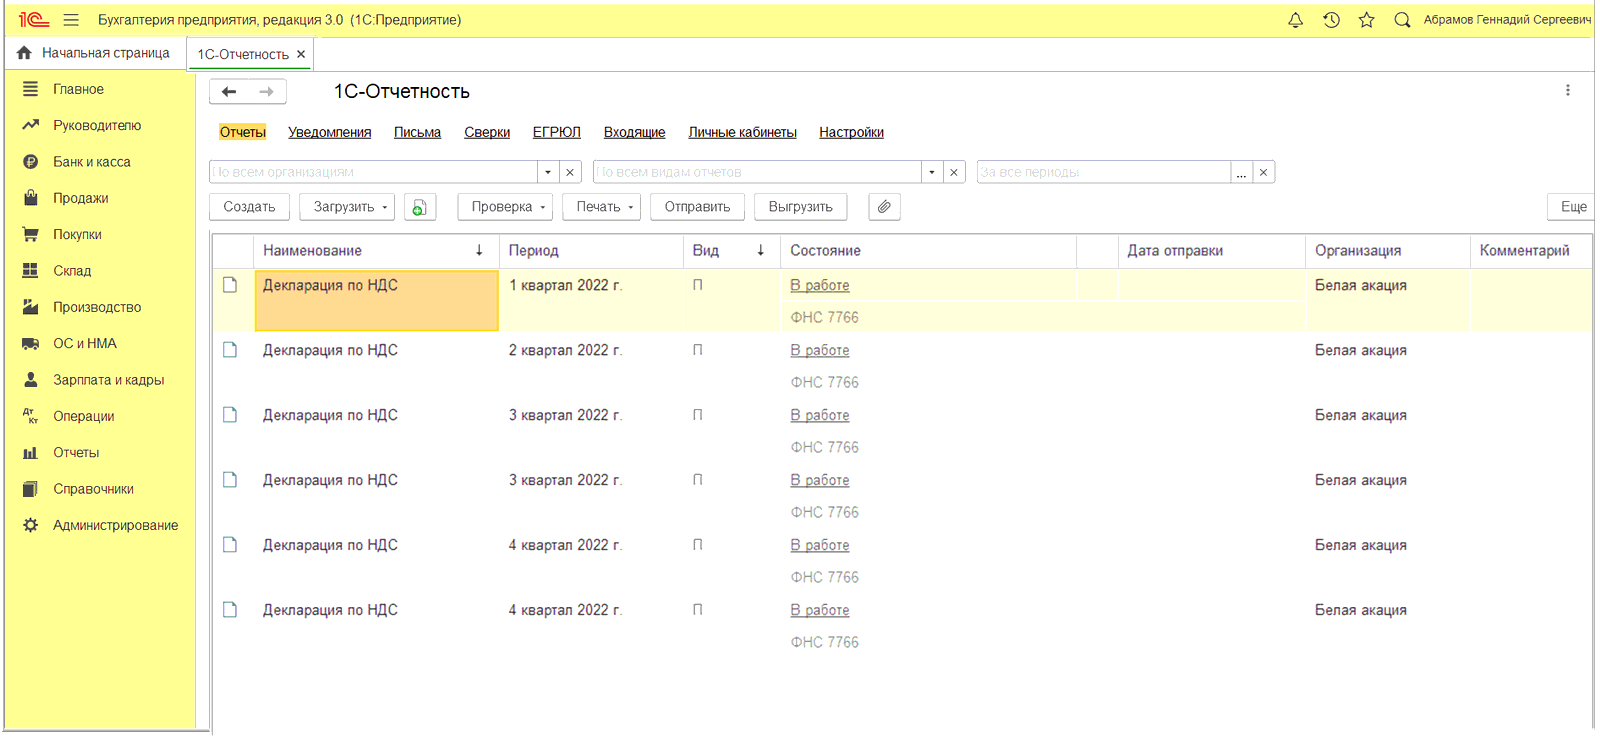Open Производство section

coord(97,307)
